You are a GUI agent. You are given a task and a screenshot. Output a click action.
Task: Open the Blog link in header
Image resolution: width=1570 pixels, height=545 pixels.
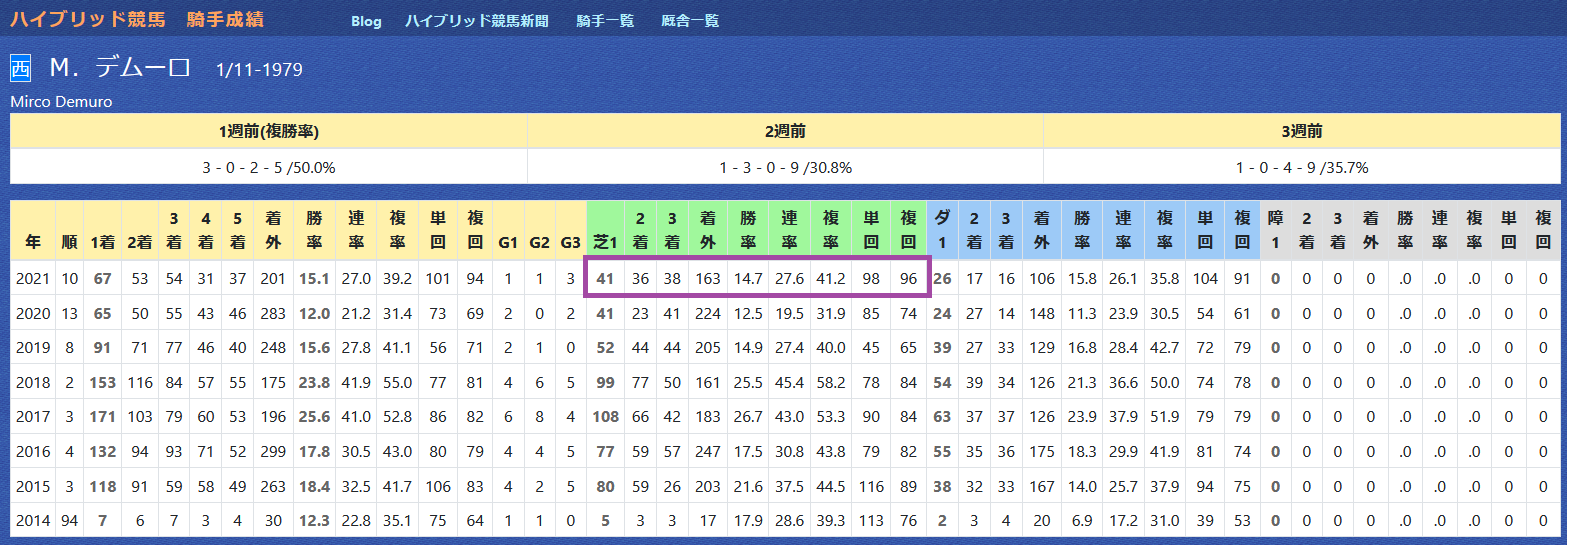tap(366, 21)
